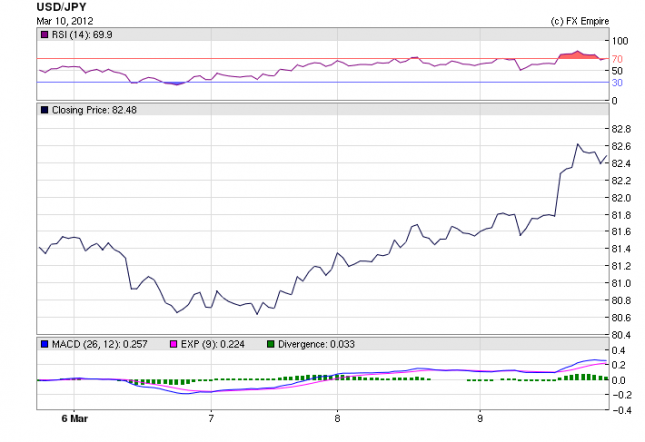Click the price axis value 82.2
Image resolution: width=645 pixels, height=442 pixels.
point(621,181)
